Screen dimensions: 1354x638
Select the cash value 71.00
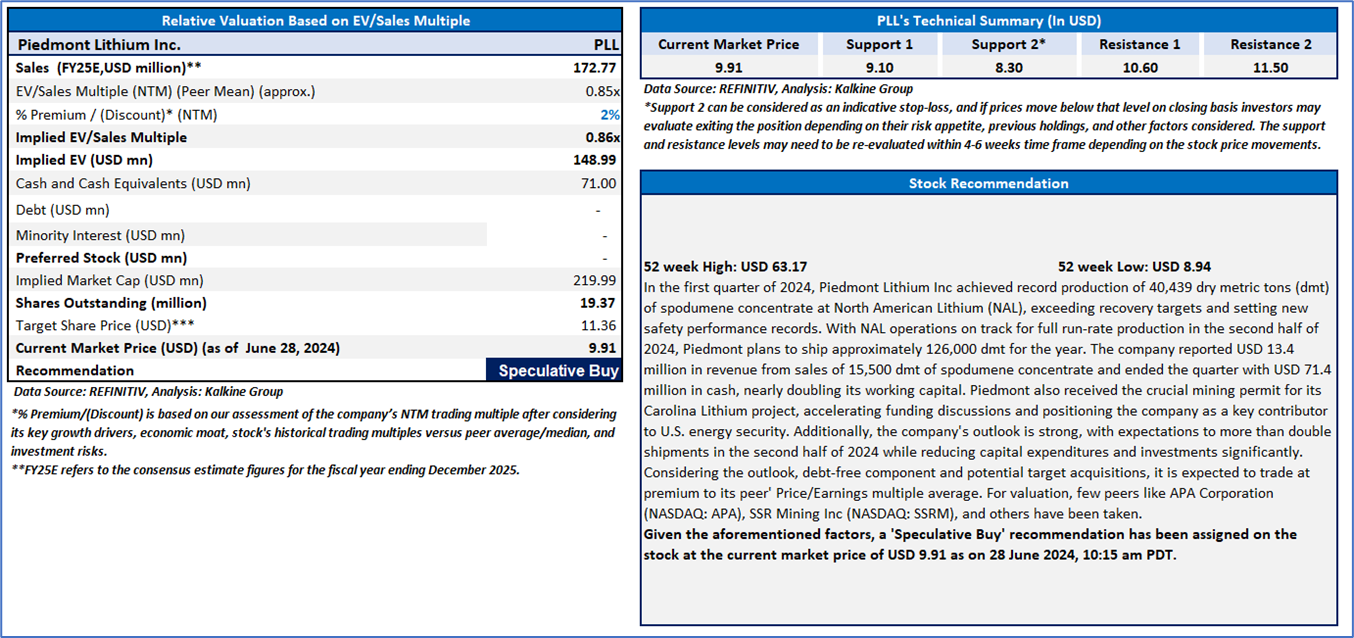[x=600, y=184]
